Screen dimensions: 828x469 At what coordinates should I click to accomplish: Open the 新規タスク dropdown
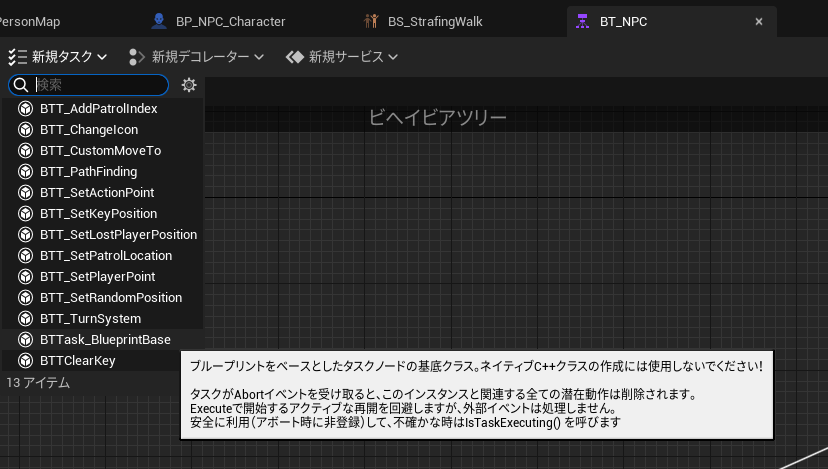point(58,57)
